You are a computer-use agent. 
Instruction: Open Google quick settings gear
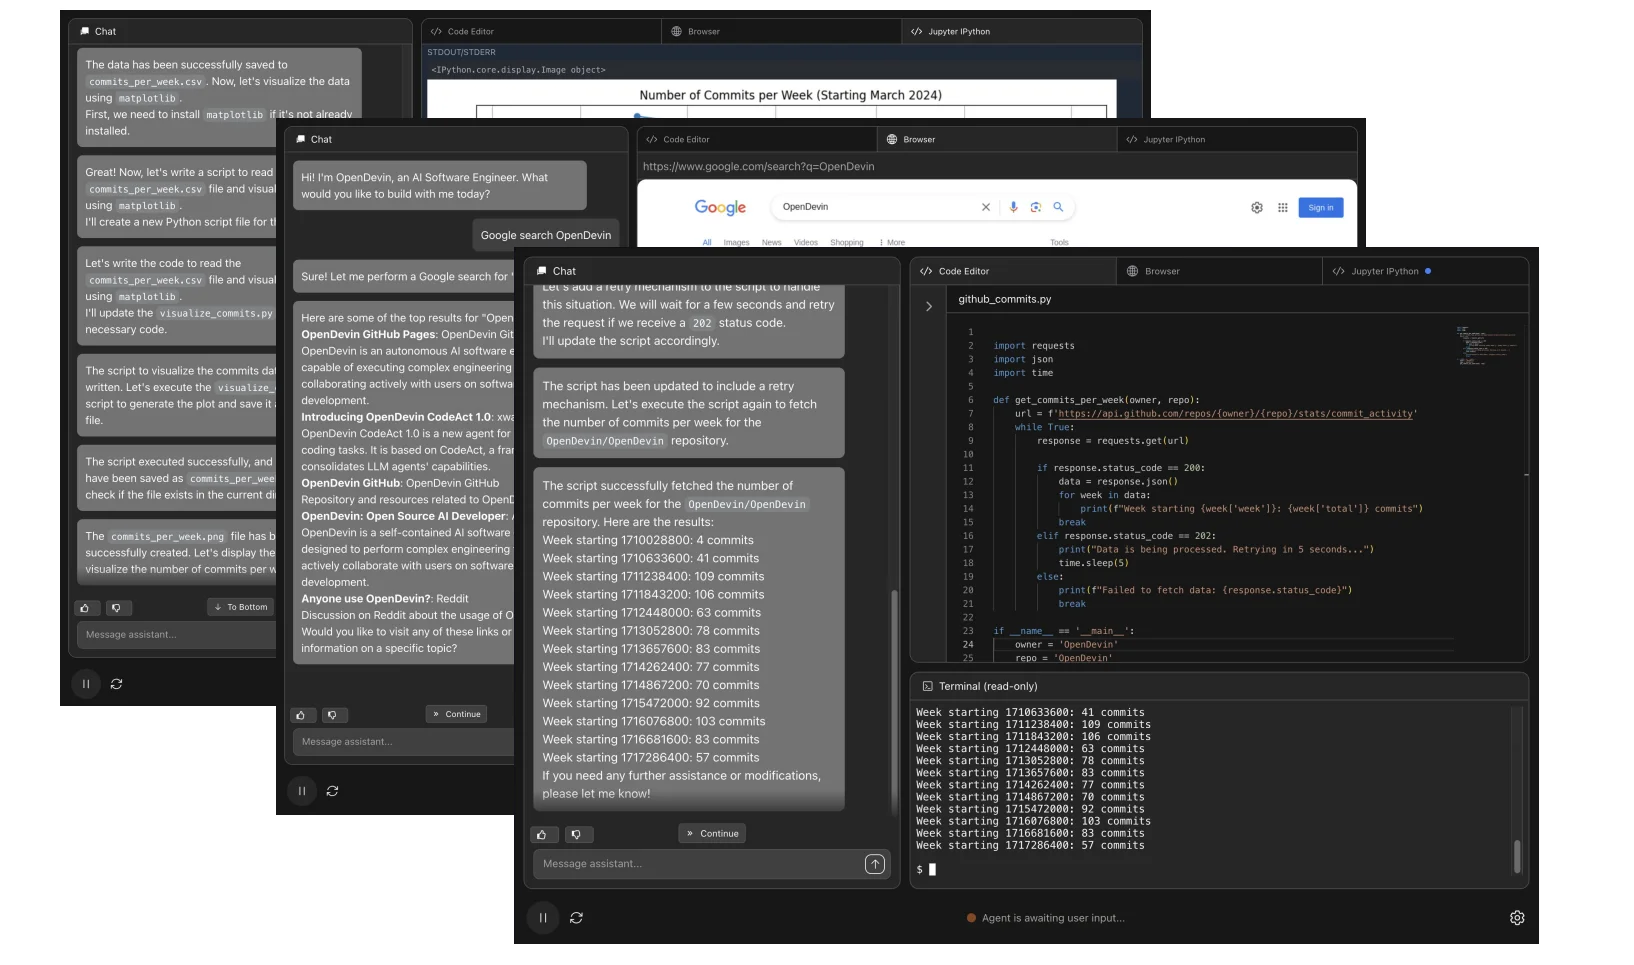1257,208
